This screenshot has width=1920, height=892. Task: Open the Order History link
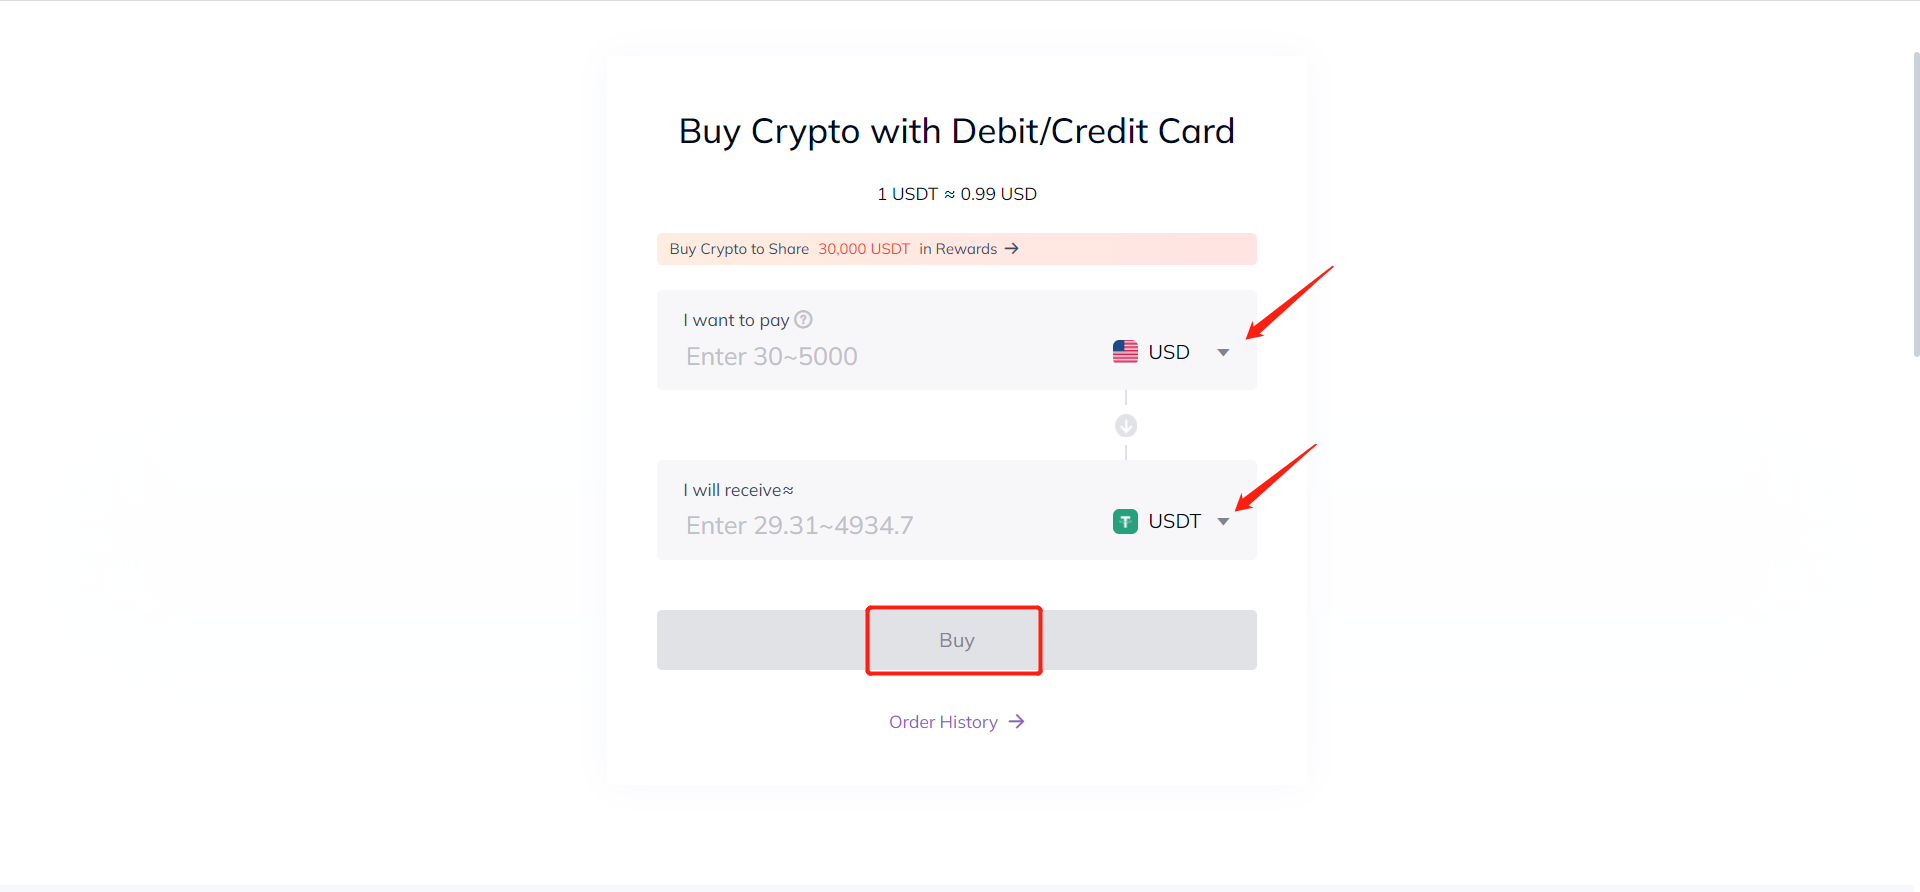(943, 722)
